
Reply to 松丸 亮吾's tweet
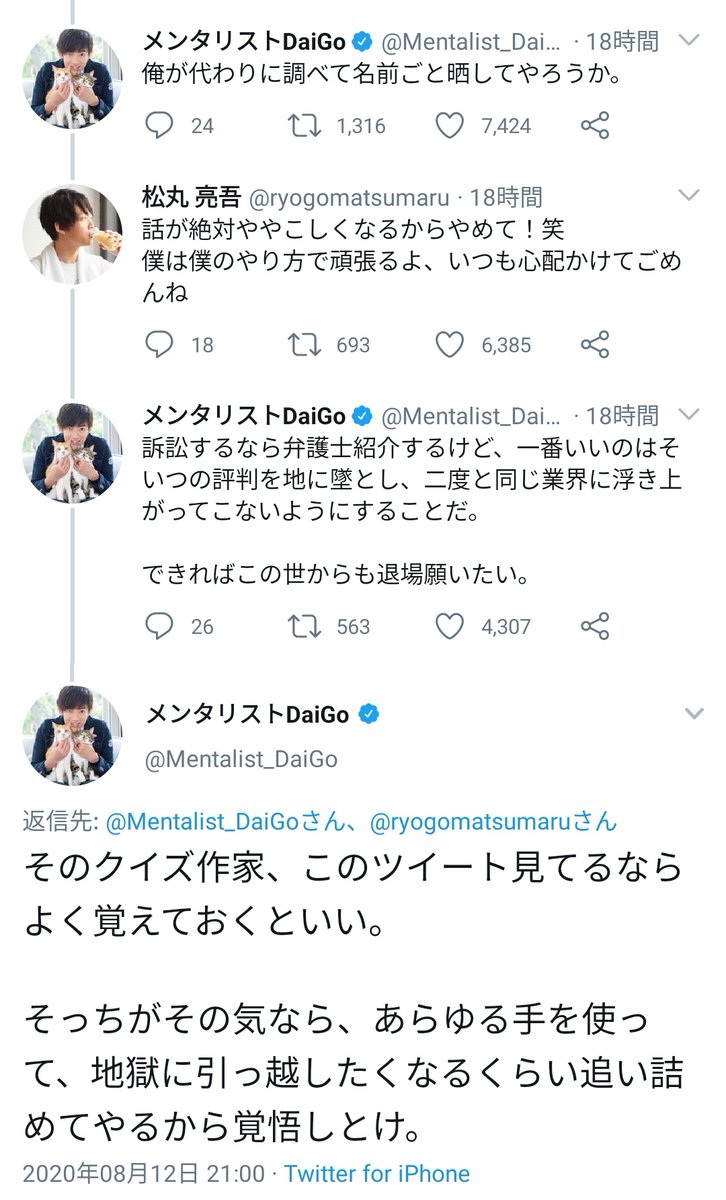pos(160,345)
